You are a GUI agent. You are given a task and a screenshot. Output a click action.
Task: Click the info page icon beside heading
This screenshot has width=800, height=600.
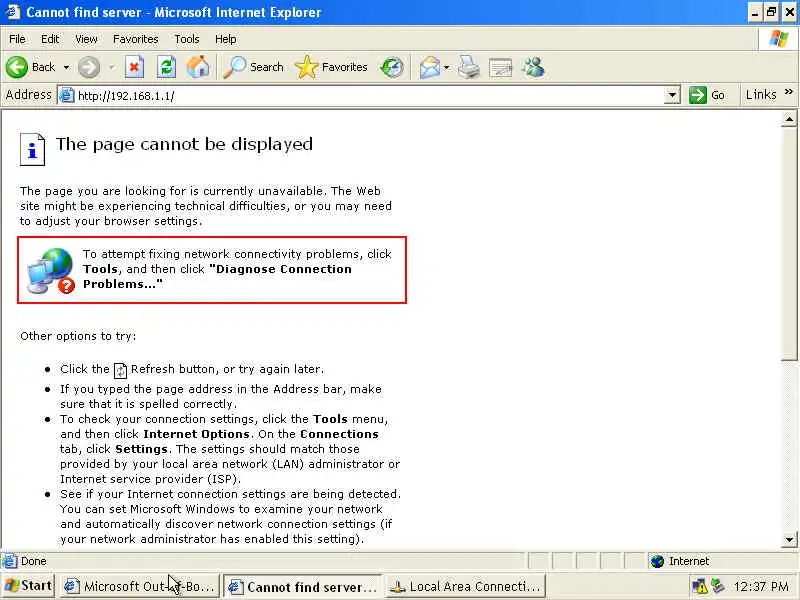coord(32,149)
